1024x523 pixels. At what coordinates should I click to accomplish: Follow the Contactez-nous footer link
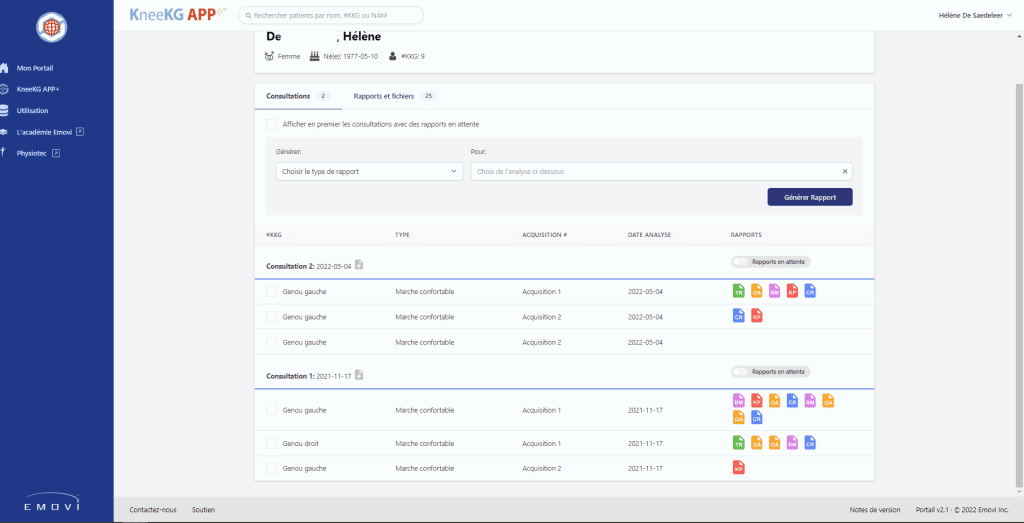[x=153, y=510]
